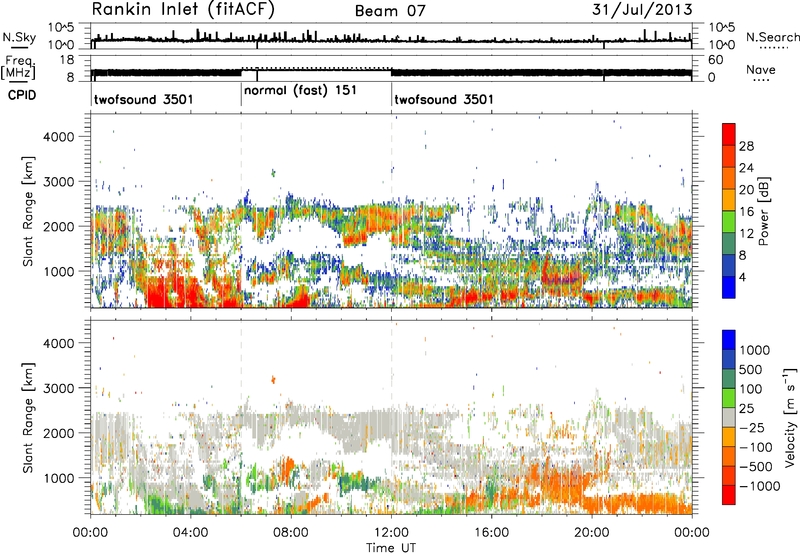The image size is (800, 554).
Task: Pick the red bottom segment of Velocity colorbar
Action: point(729,494)
